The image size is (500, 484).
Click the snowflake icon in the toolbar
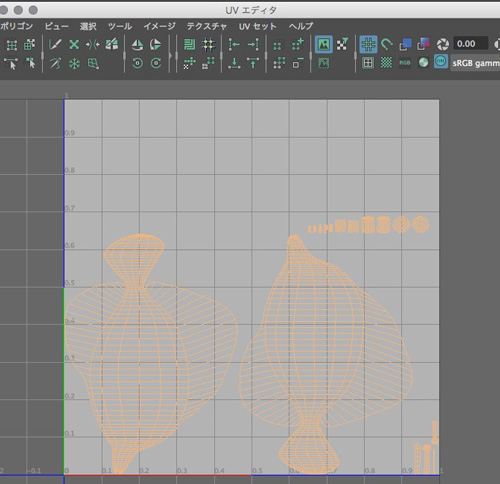pyautogui.click(x=74, y=63)
